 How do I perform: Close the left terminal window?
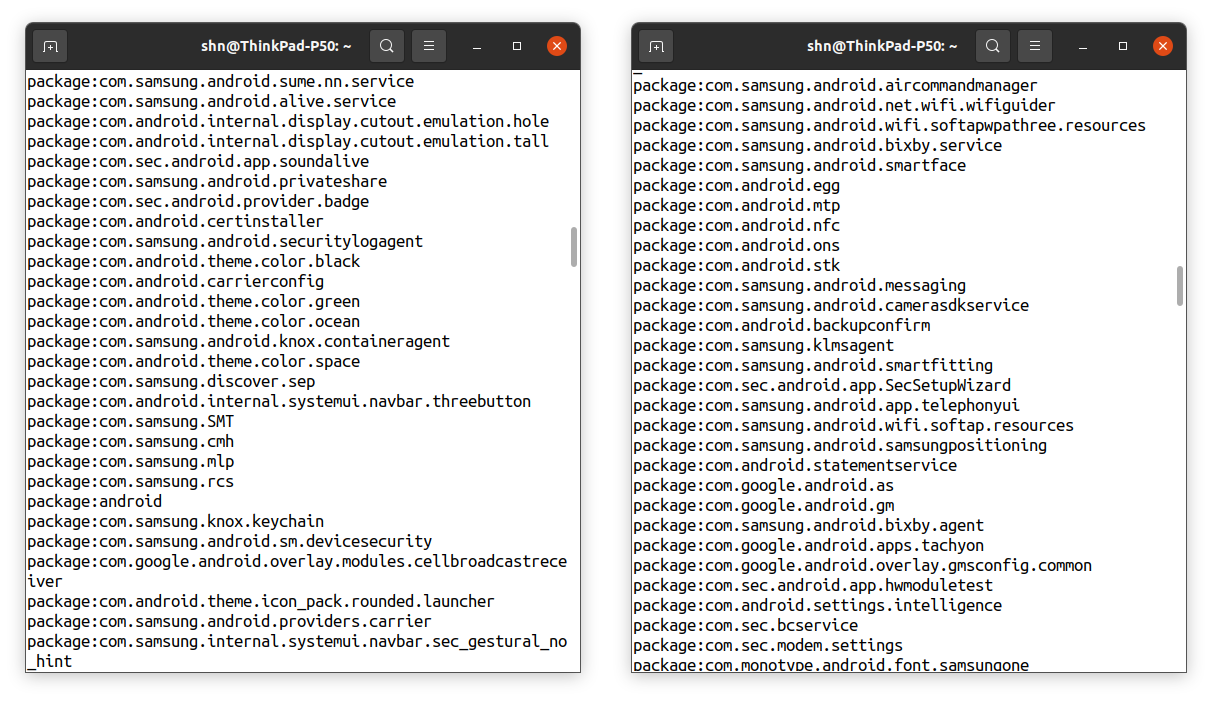[x=557, y=46]
